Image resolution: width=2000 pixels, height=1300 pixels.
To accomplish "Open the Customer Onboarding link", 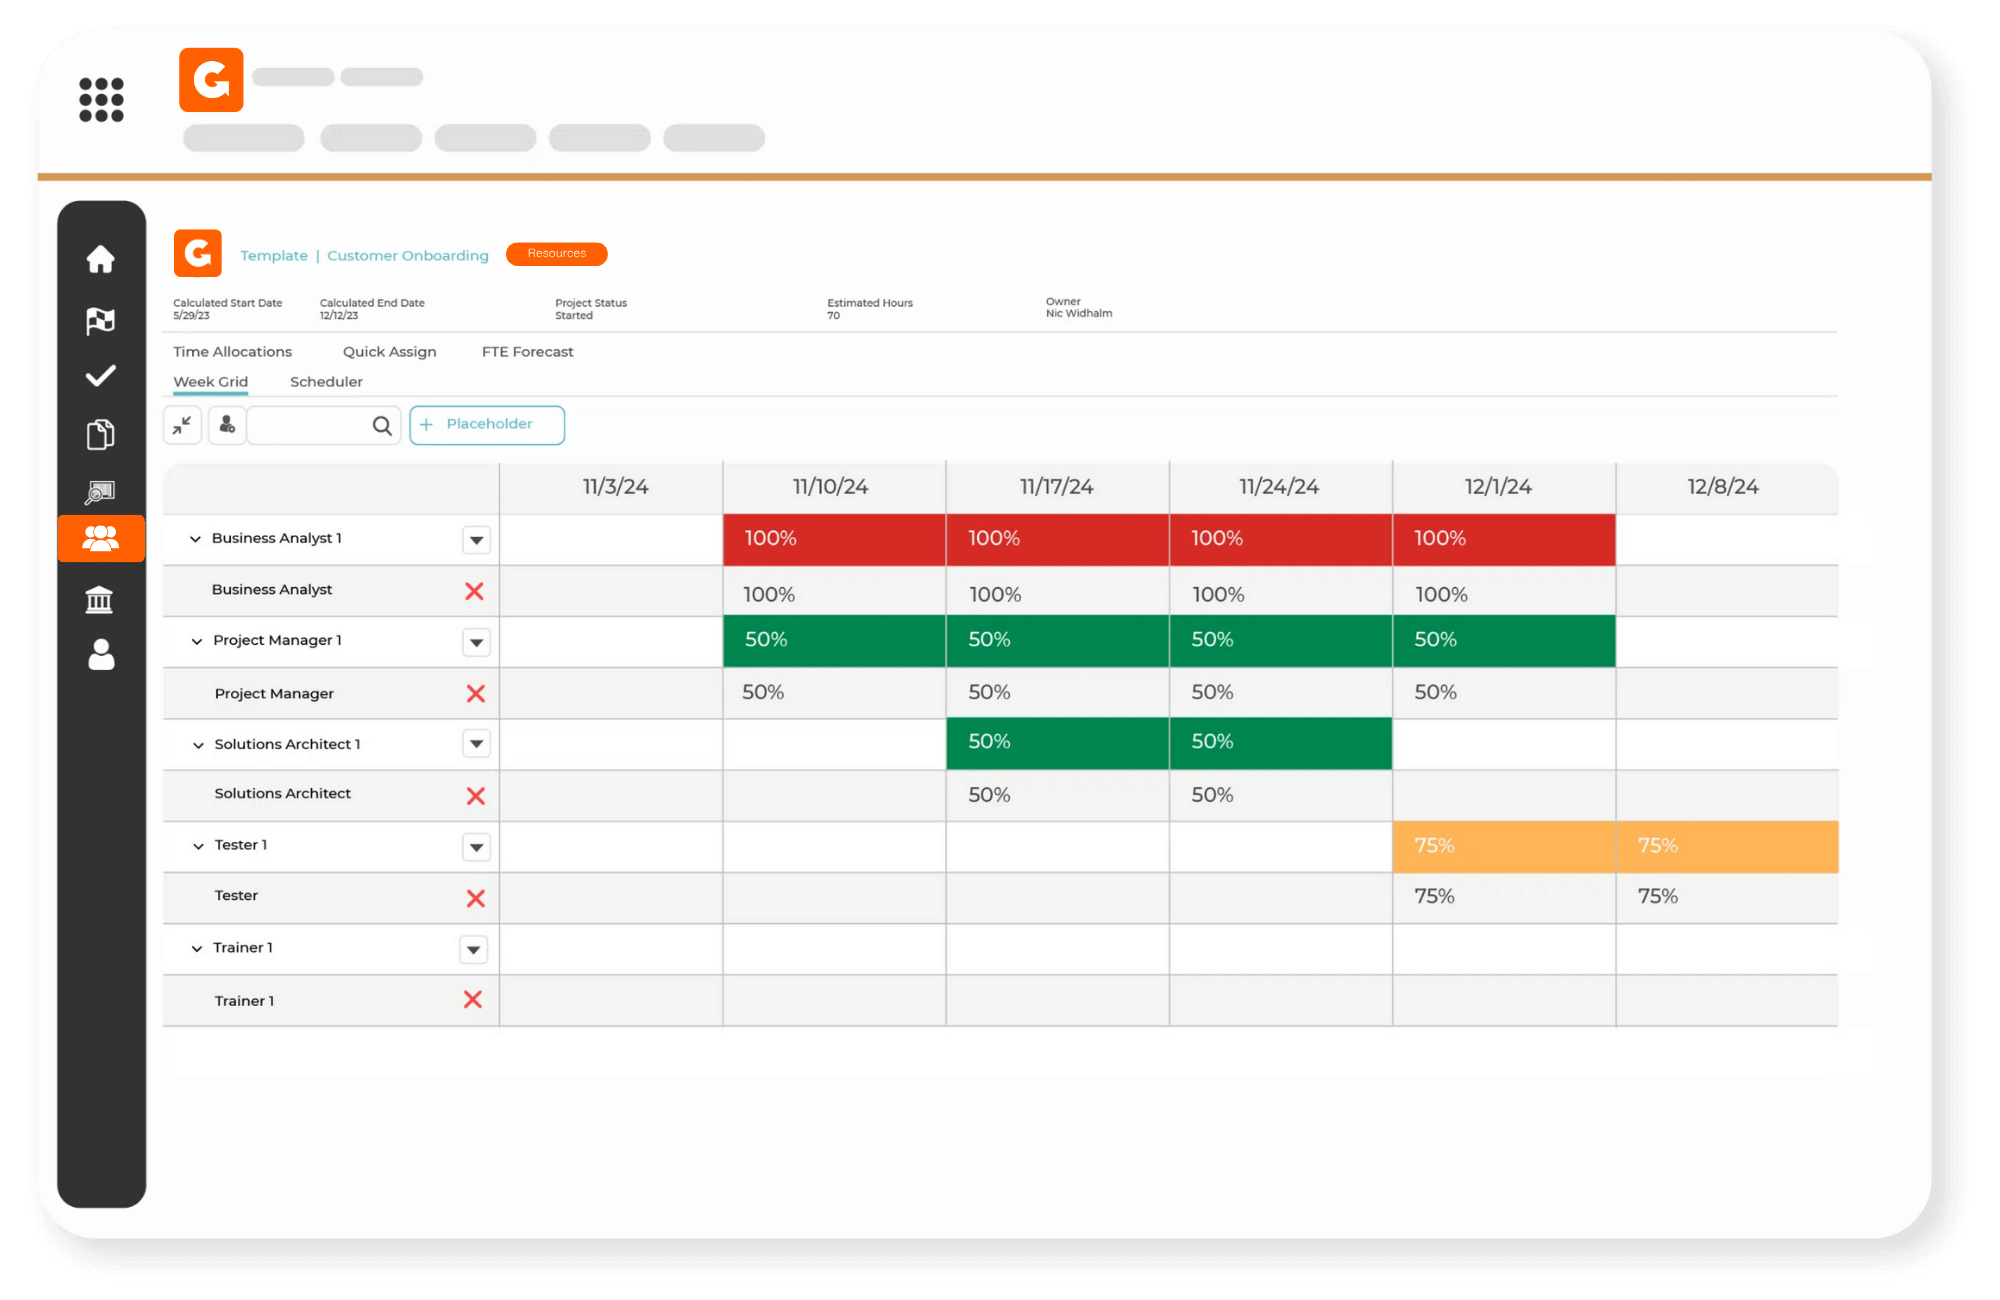I will click(x=408, y=256).
